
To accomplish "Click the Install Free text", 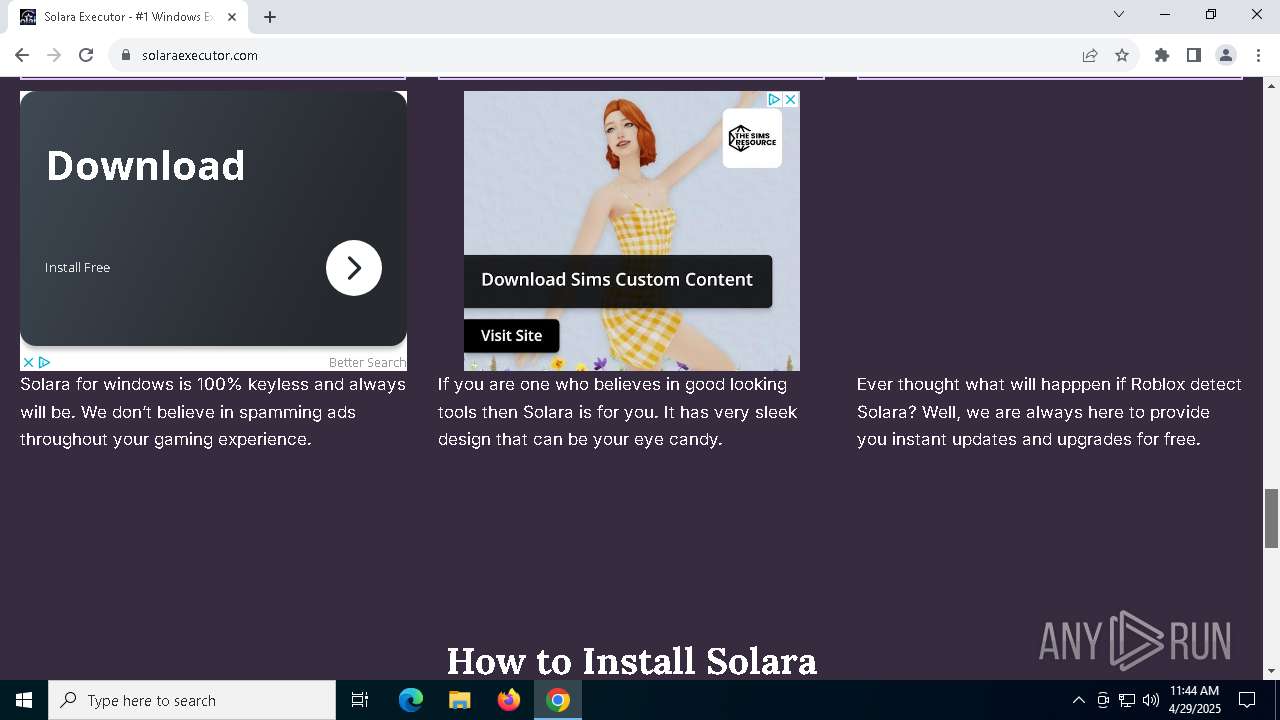I will pos(78,267).
